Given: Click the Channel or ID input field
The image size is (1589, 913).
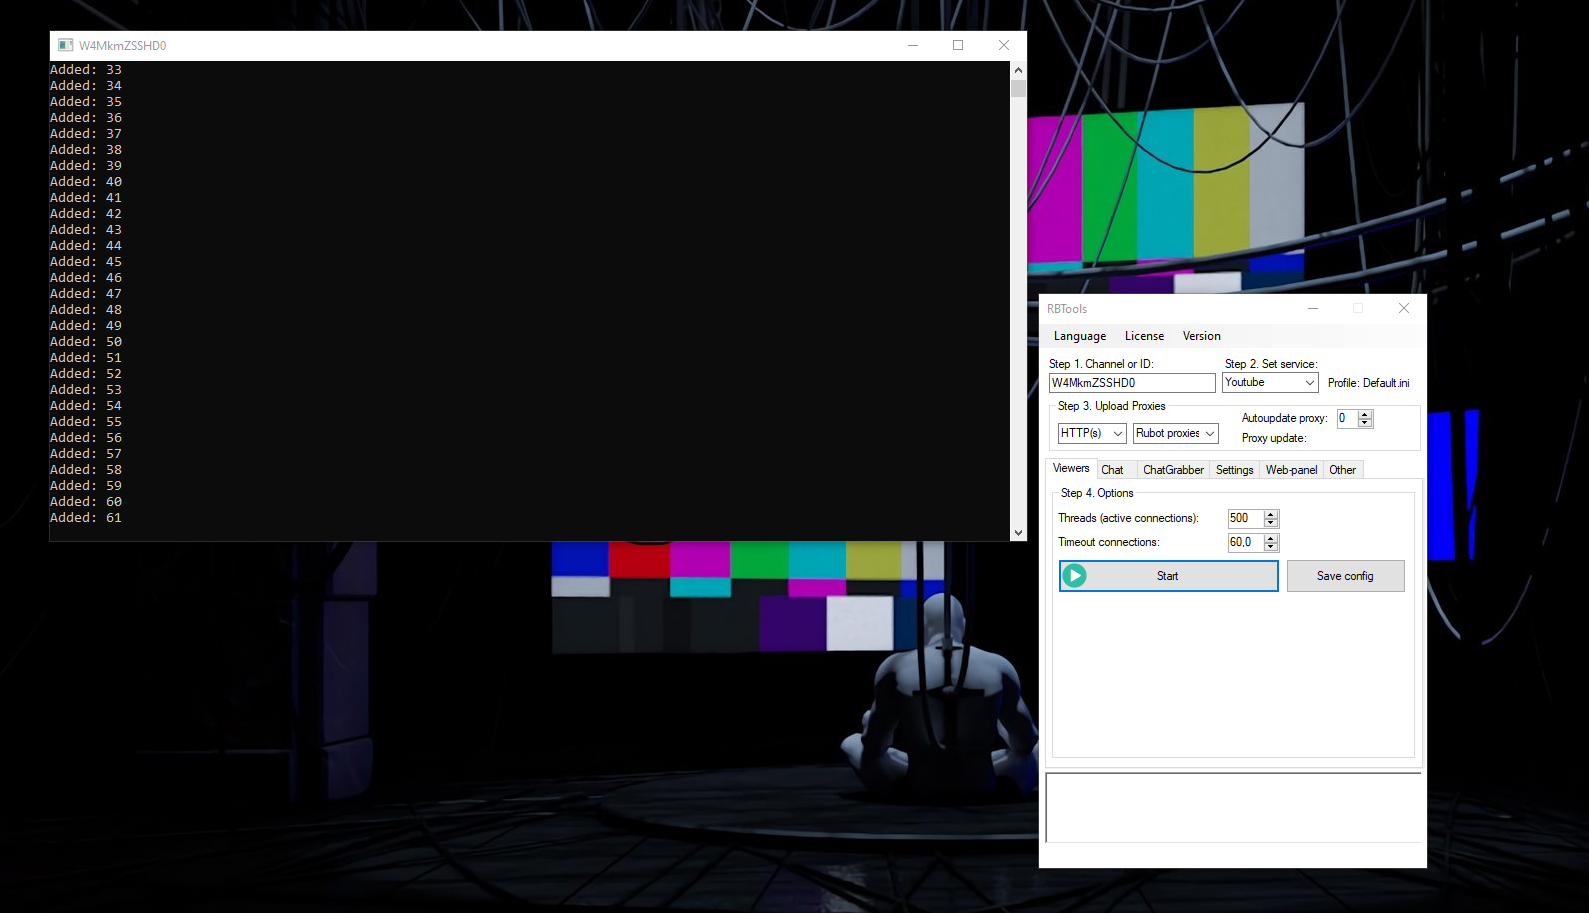Looking at the screenshot, I should coord(1131,383).
